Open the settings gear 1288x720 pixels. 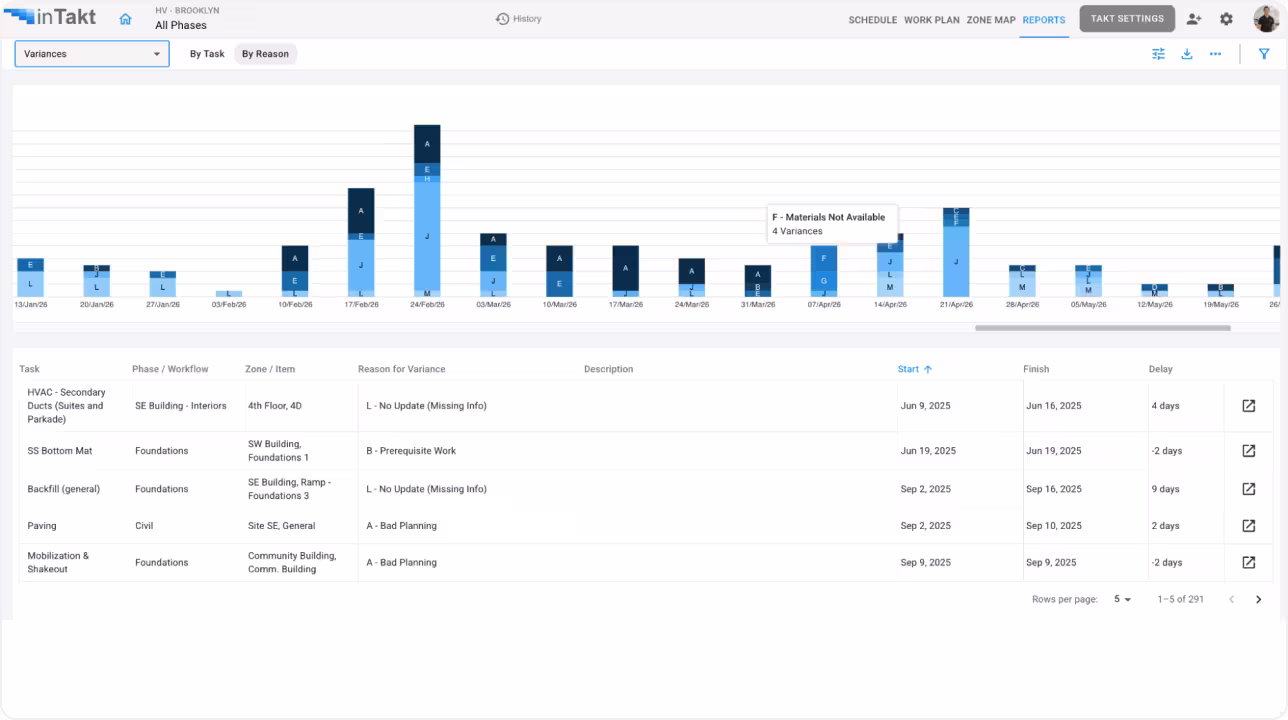point(1226,19)
